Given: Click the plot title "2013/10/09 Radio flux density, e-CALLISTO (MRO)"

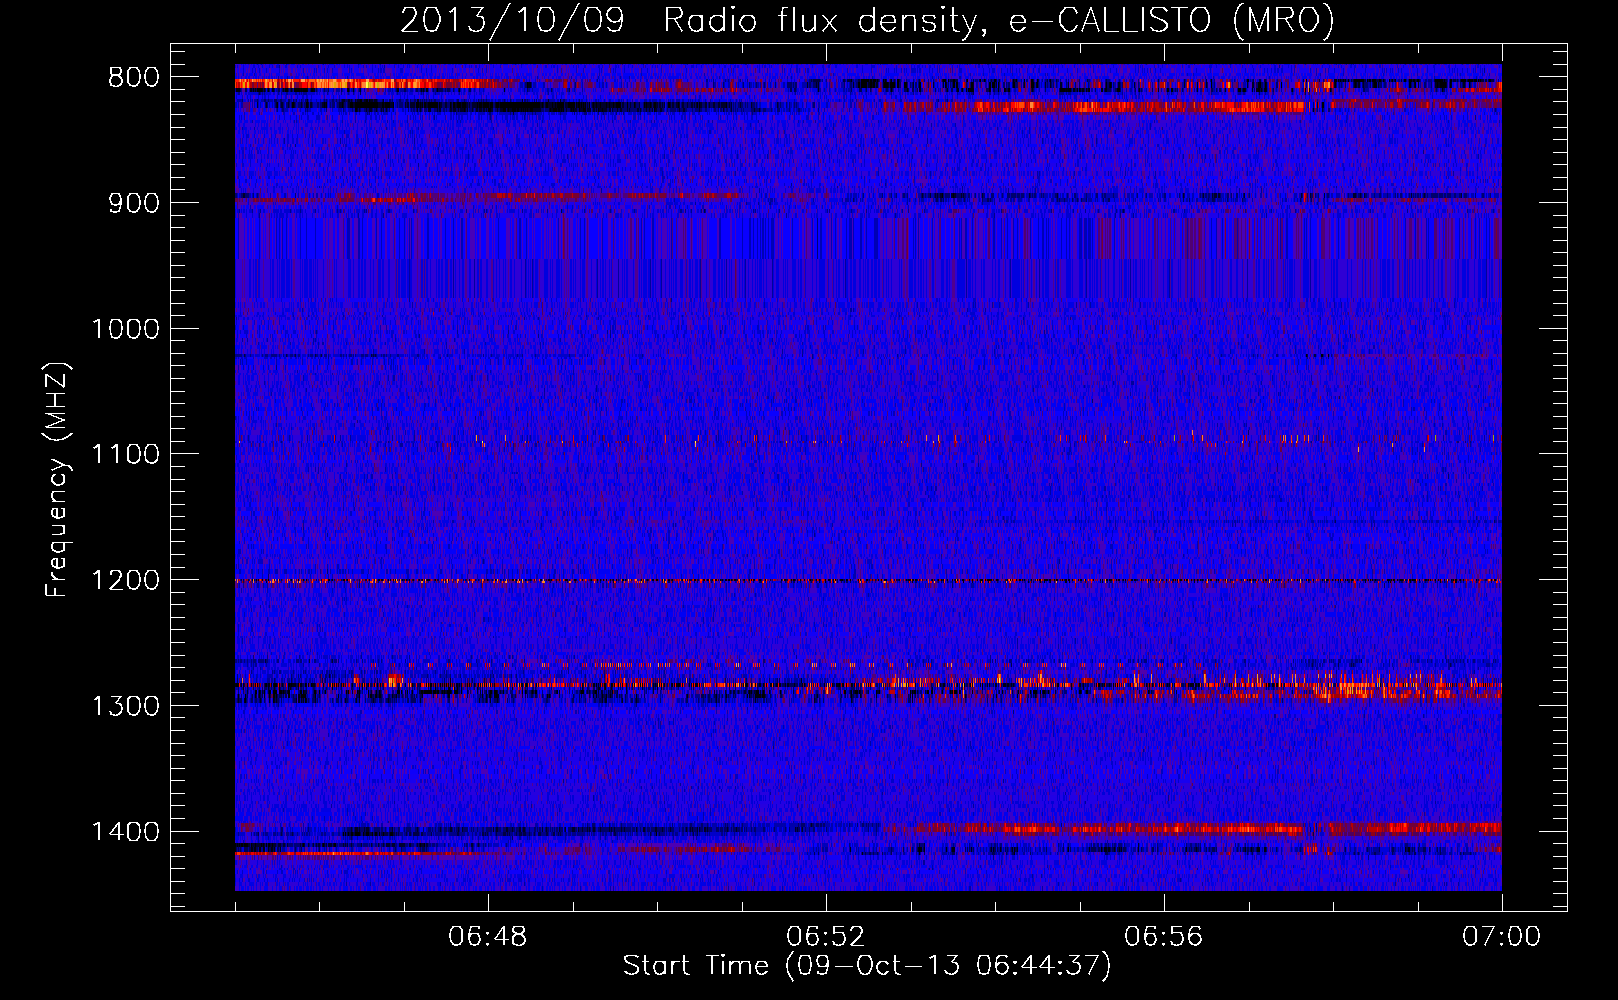Looking at the screenshot, I should (x=867, y=20).
